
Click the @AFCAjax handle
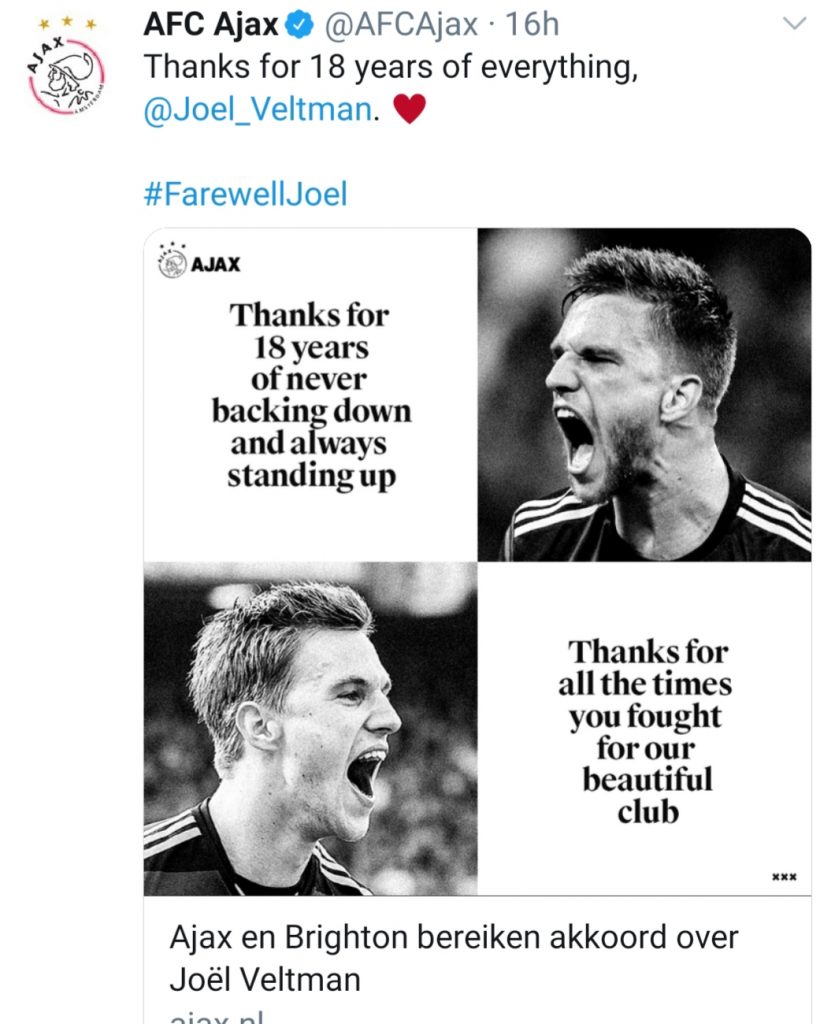[x=400, y=25]
